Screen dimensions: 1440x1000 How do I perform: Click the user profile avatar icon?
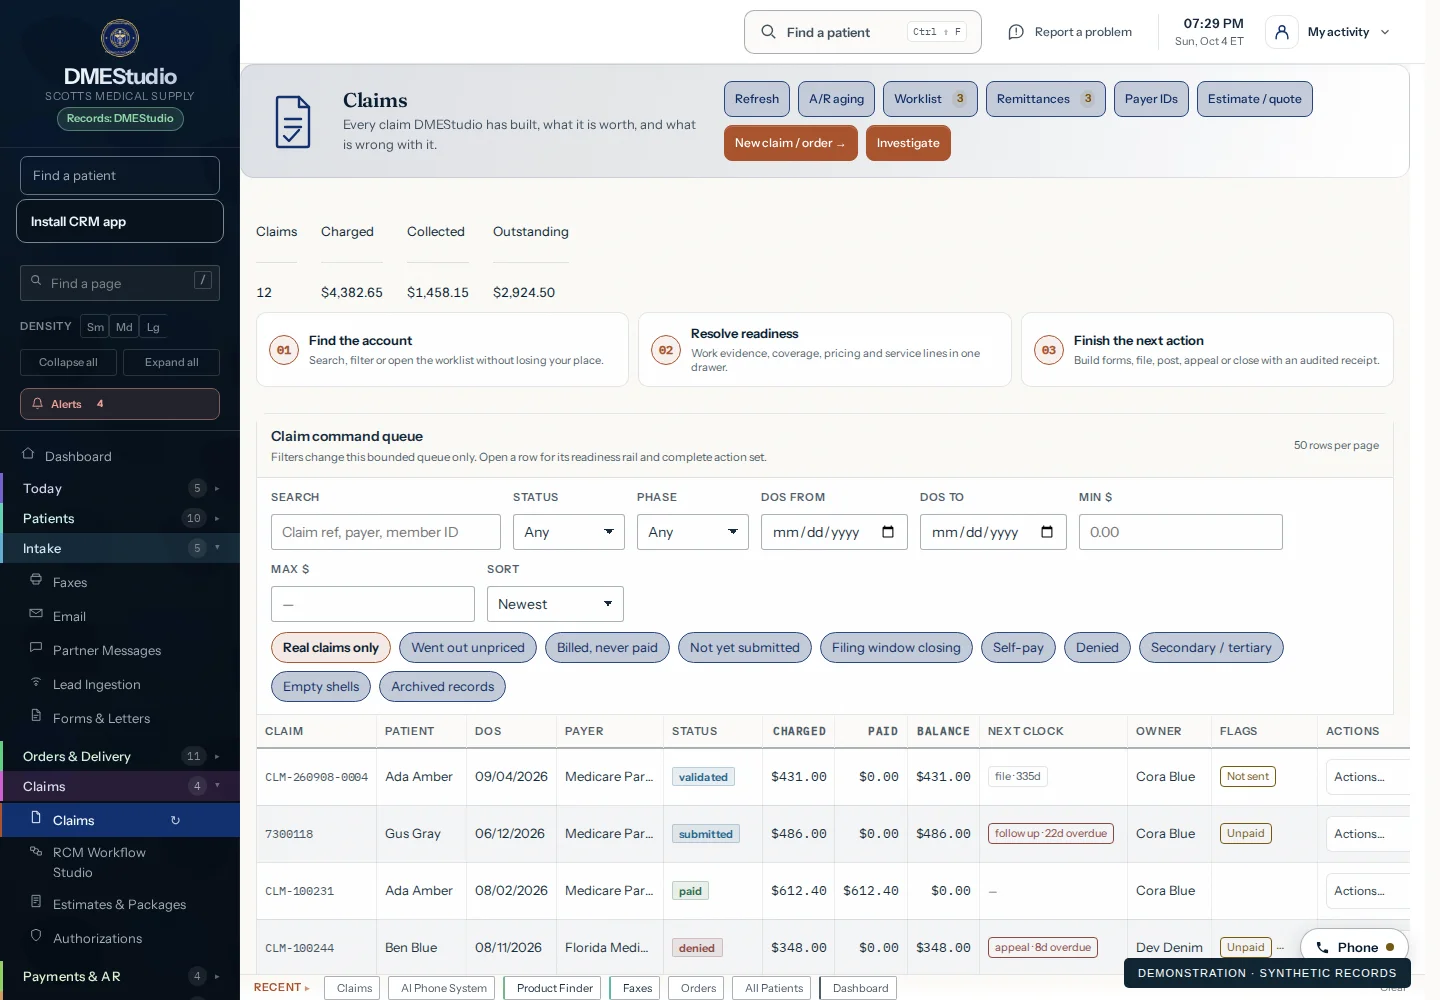point(1282,32)
